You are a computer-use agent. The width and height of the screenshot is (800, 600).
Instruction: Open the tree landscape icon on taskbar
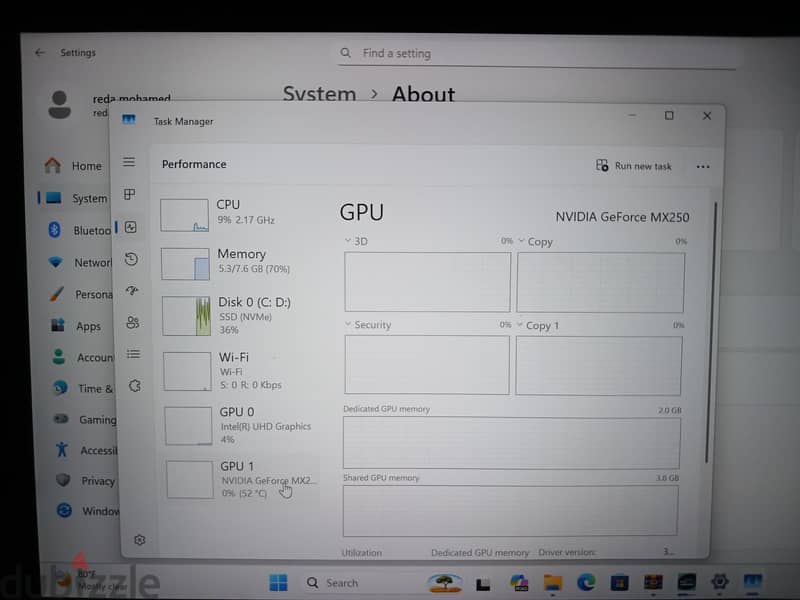point(445,583)
